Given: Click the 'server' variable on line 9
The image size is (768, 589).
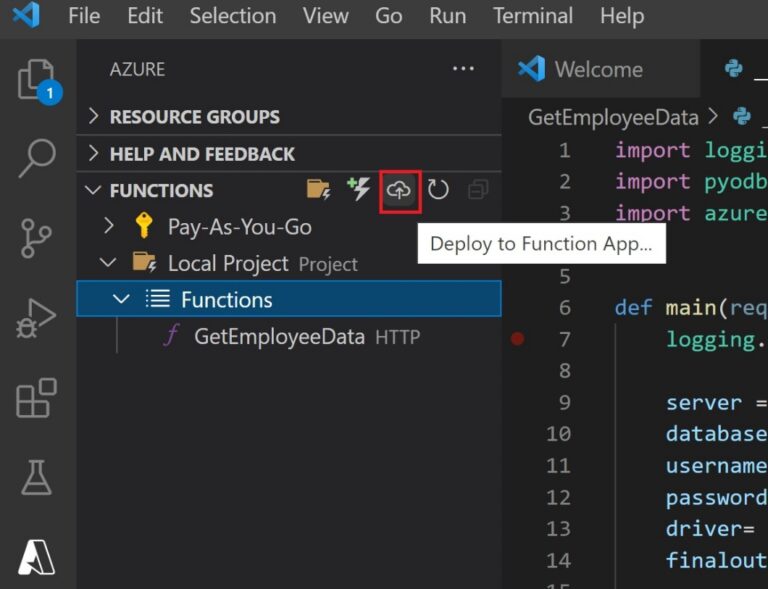Looking at the screenshot, I should coord(703,403).
